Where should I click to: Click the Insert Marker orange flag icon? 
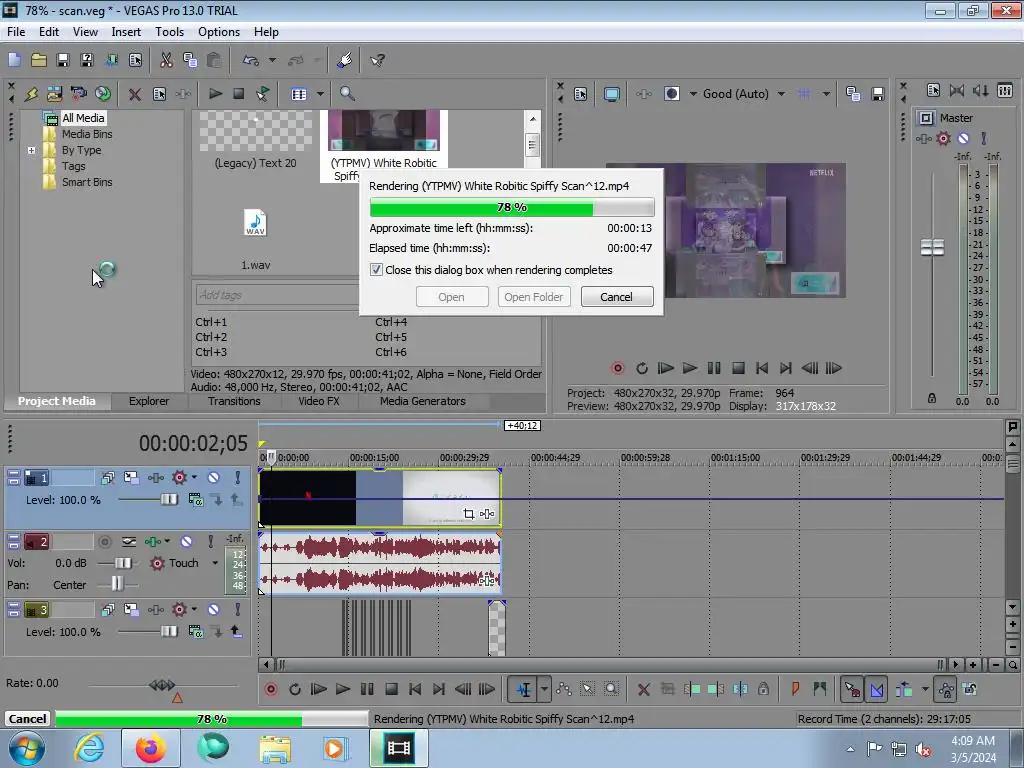[795, 689]
